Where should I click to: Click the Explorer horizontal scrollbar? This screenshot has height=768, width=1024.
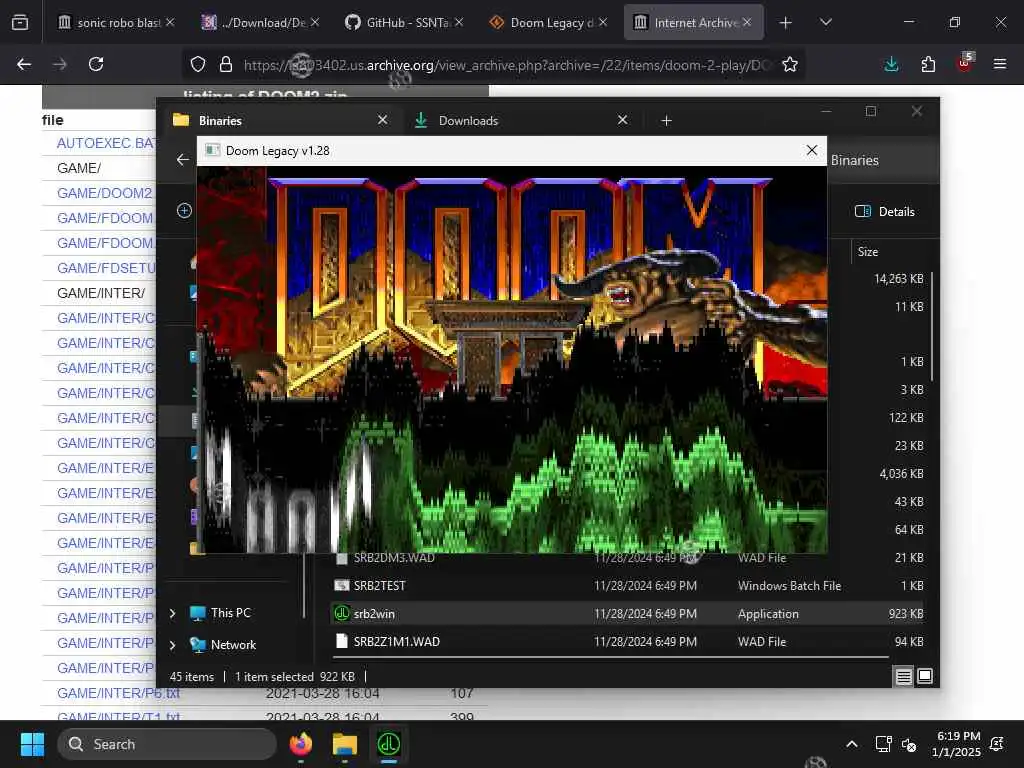point(609,657)
